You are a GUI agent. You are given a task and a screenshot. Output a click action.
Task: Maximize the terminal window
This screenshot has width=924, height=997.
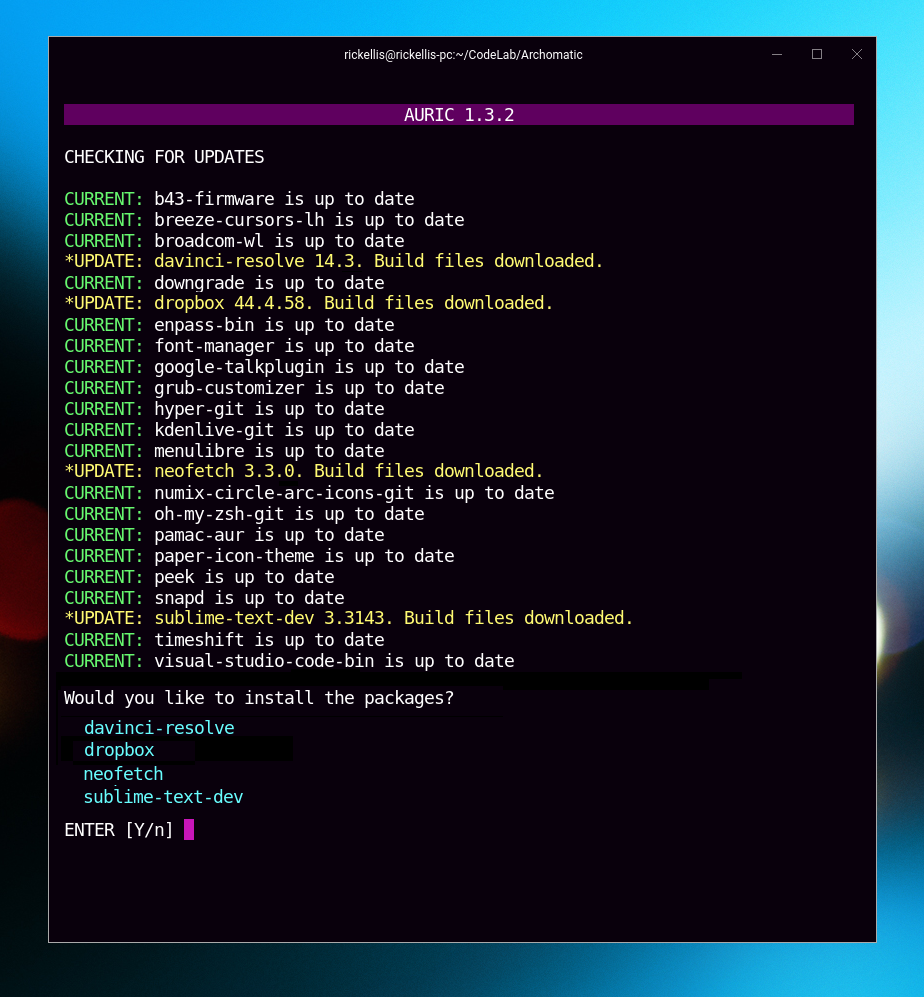(x=817, y=55)
